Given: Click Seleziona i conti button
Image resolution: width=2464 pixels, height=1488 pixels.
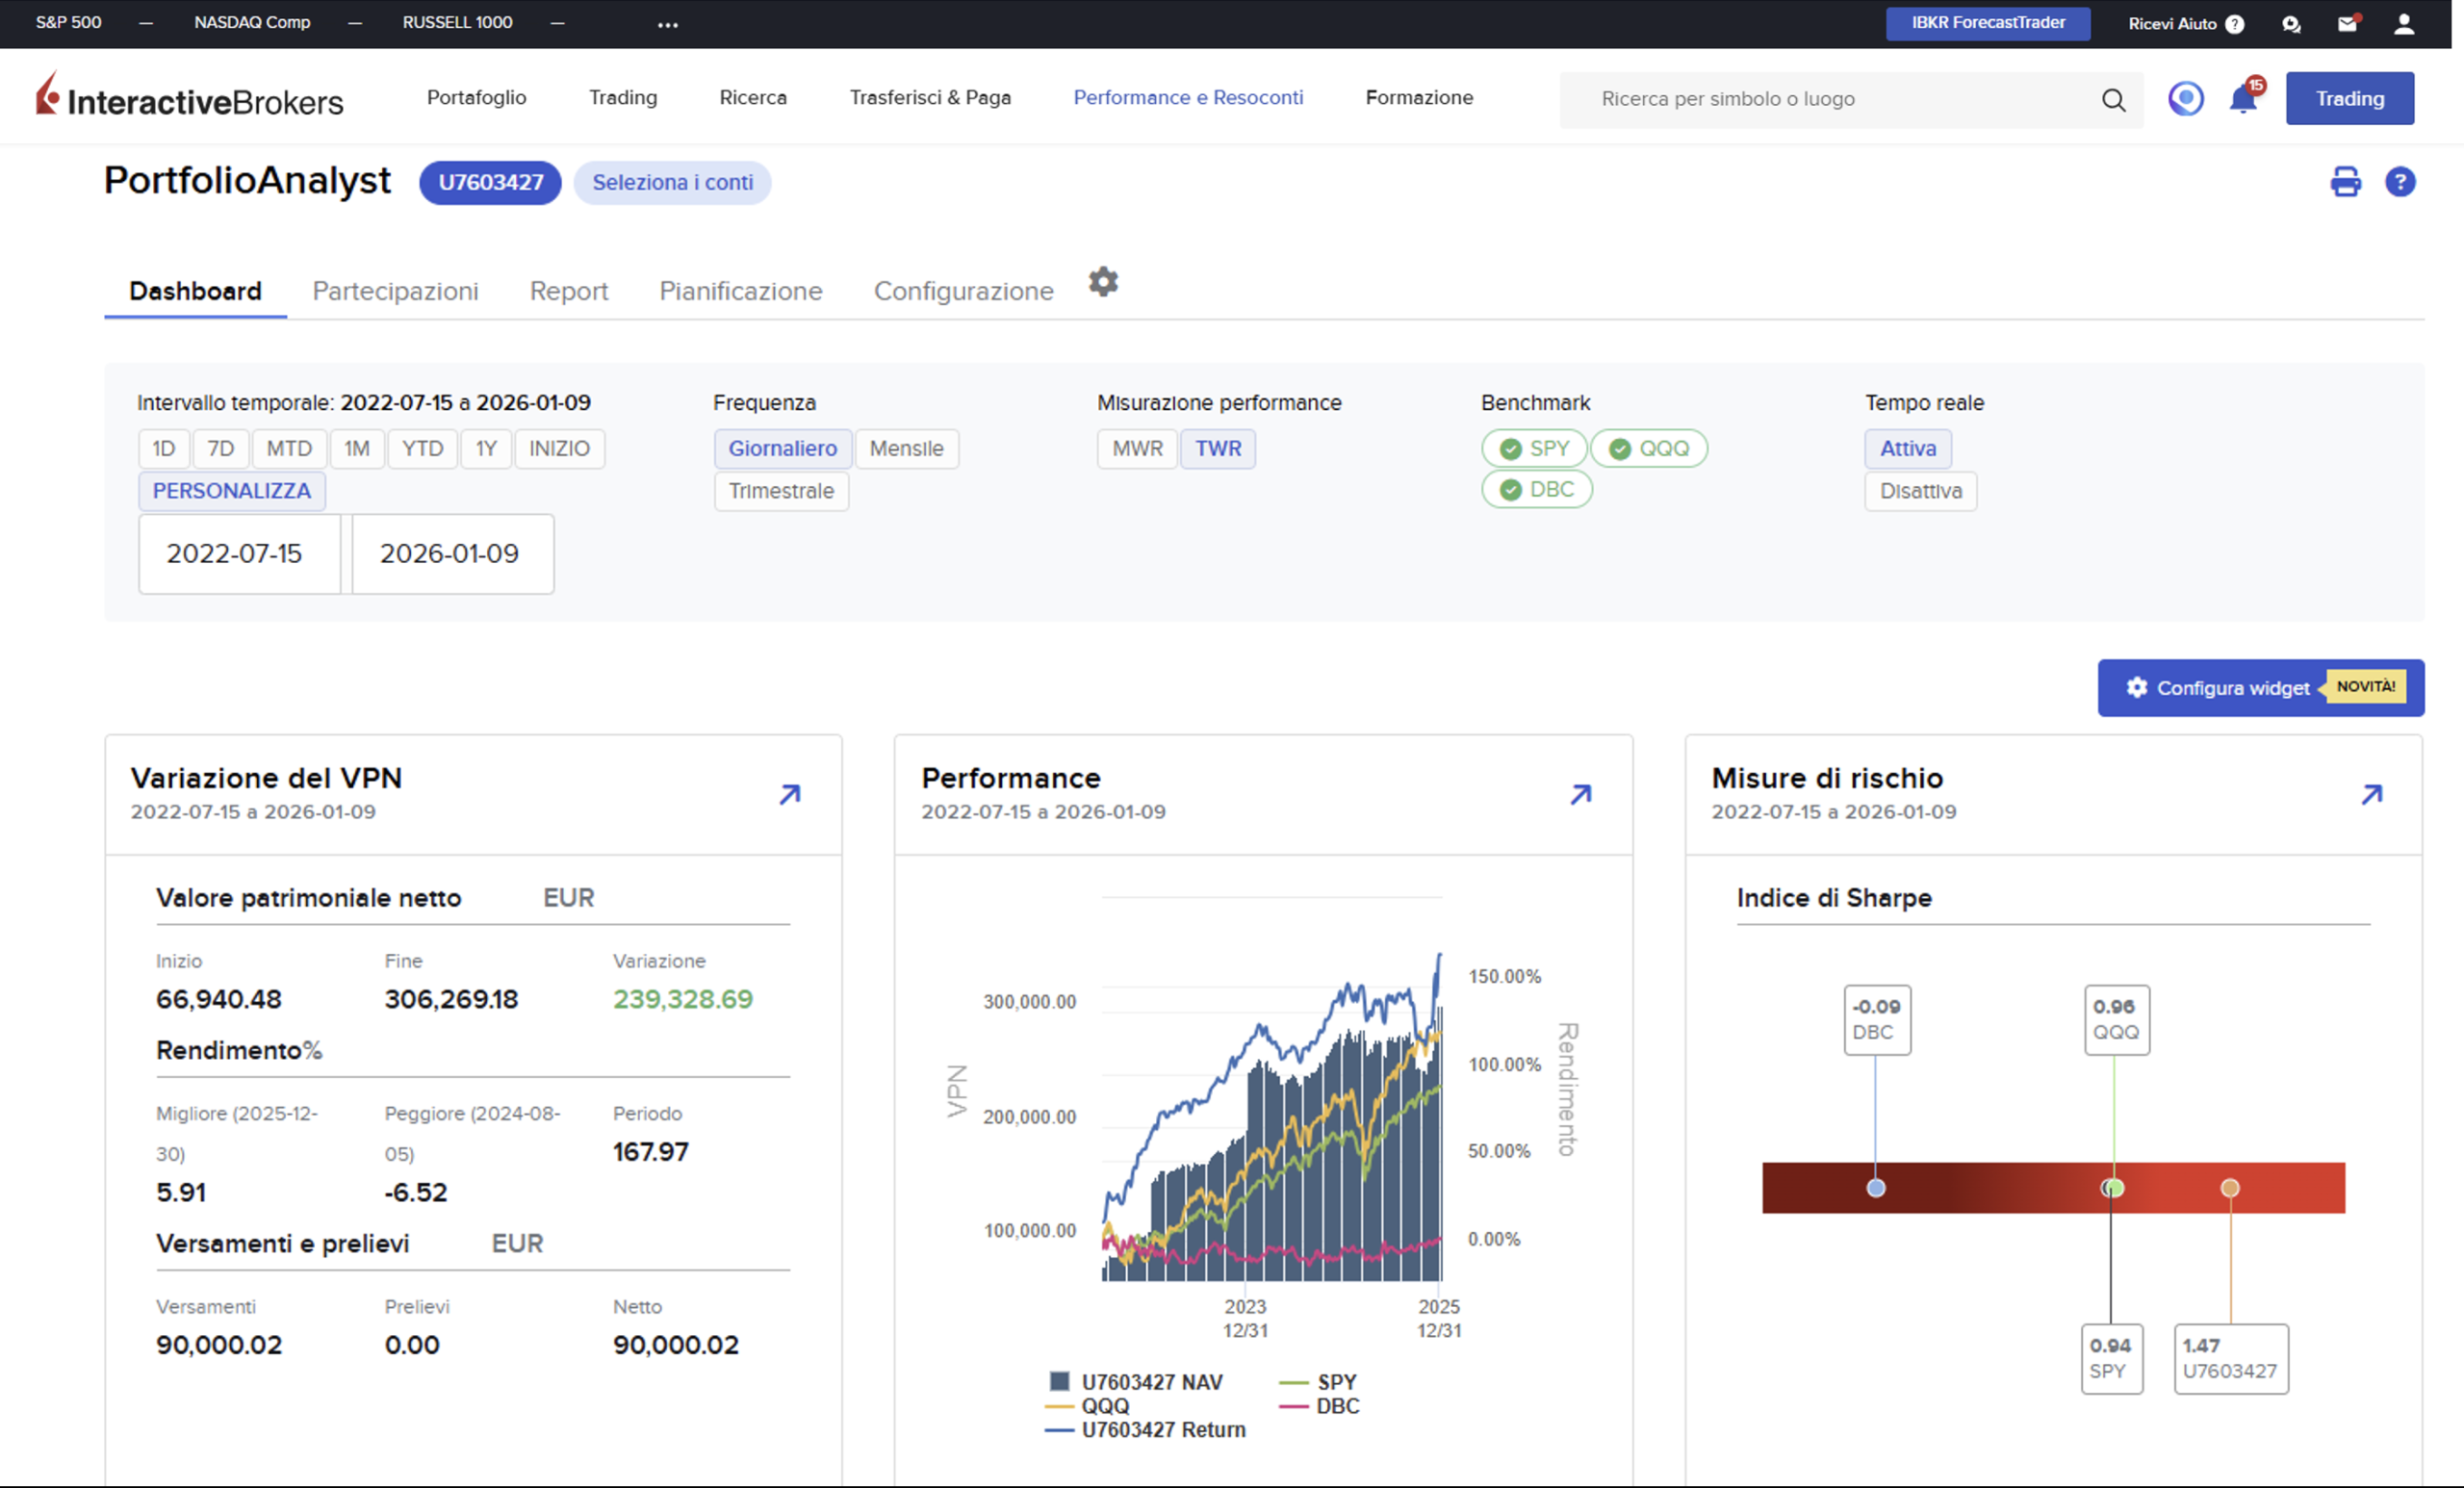Looking at the screenshot, I should pyautogui.click(x=672, y=182).
